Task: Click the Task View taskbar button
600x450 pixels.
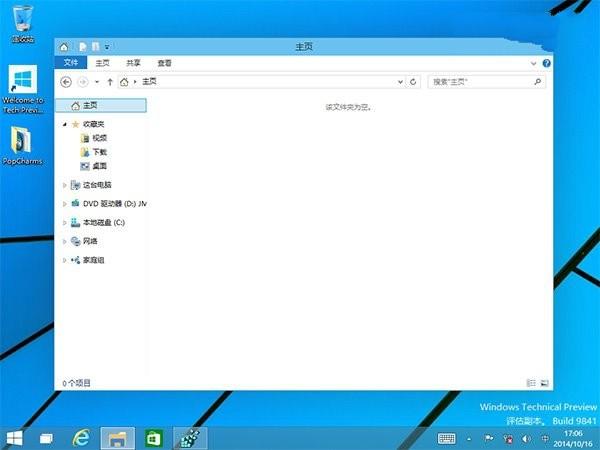Action: (x=46, y=438)
